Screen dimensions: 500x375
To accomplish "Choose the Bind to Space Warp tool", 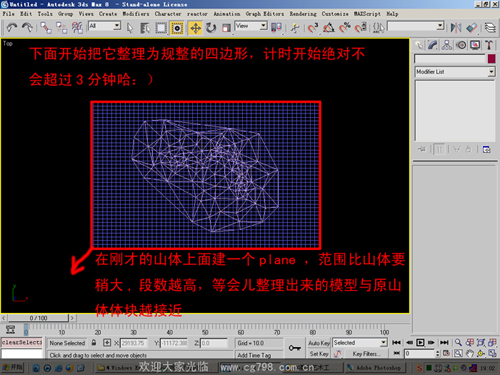I will click(x=77, y=28).
